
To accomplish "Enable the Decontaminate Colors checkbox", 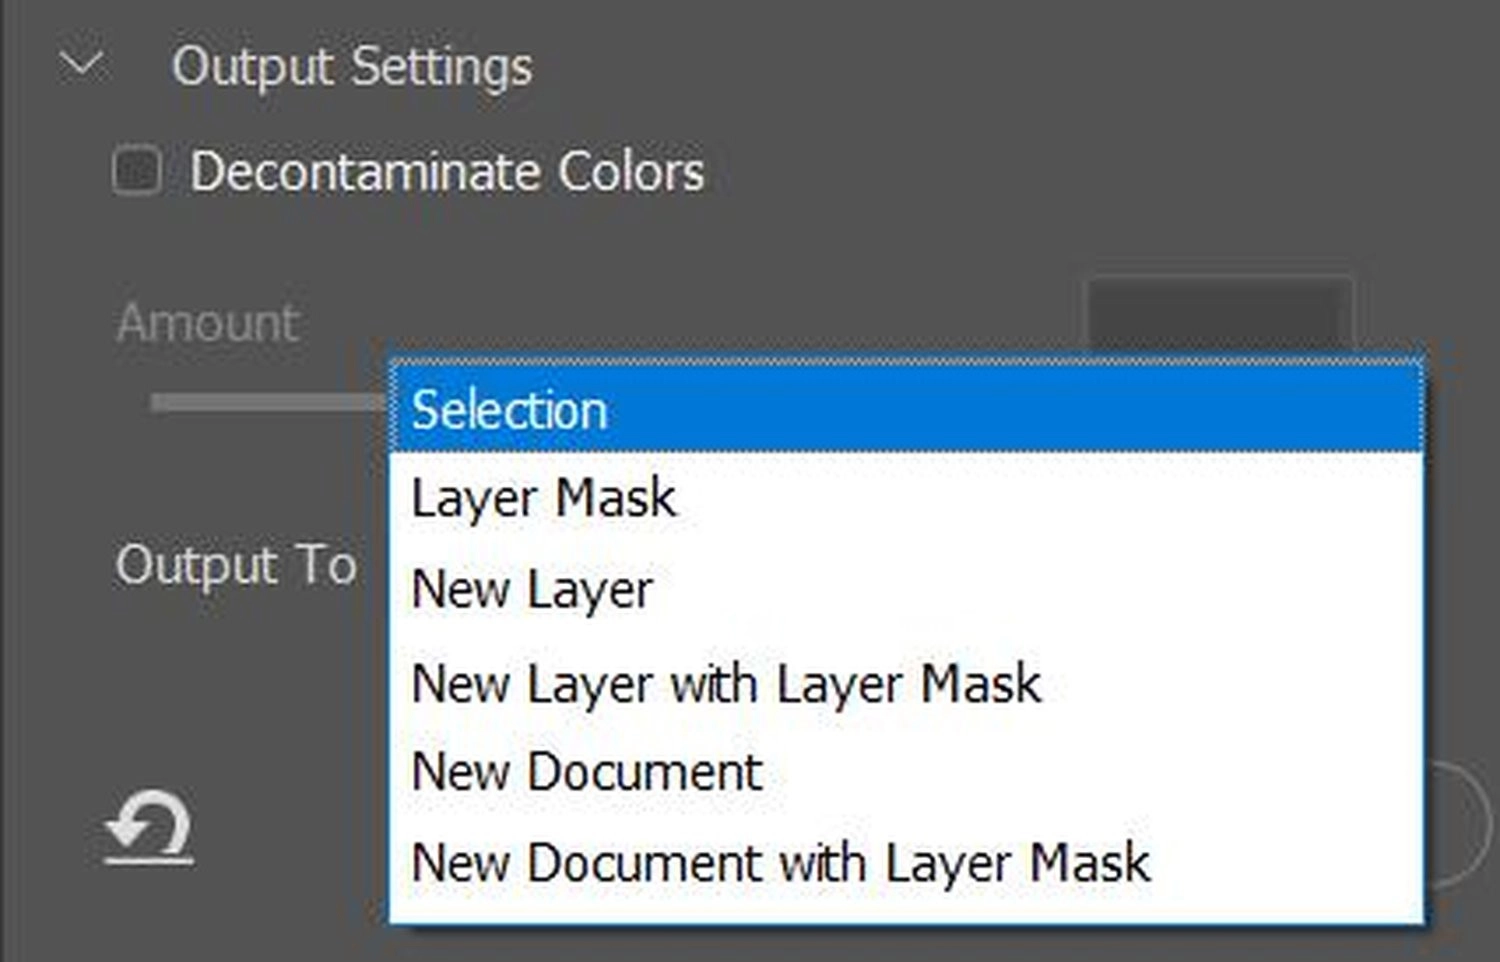I will click(136, 170).
